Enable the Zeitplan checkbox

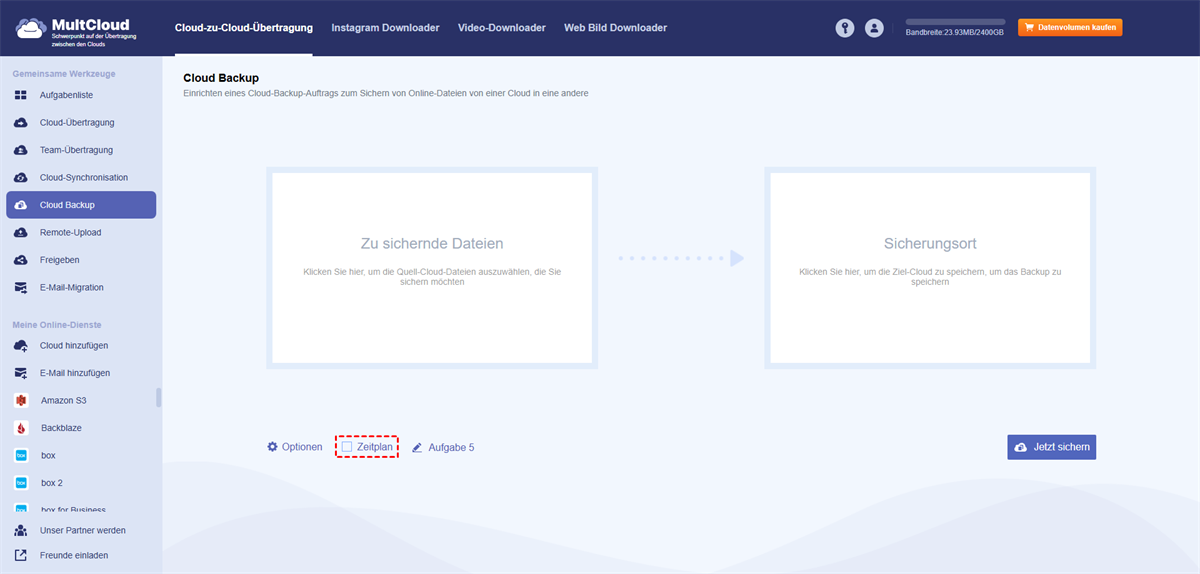pyautogui.click(x=347, y=447)
